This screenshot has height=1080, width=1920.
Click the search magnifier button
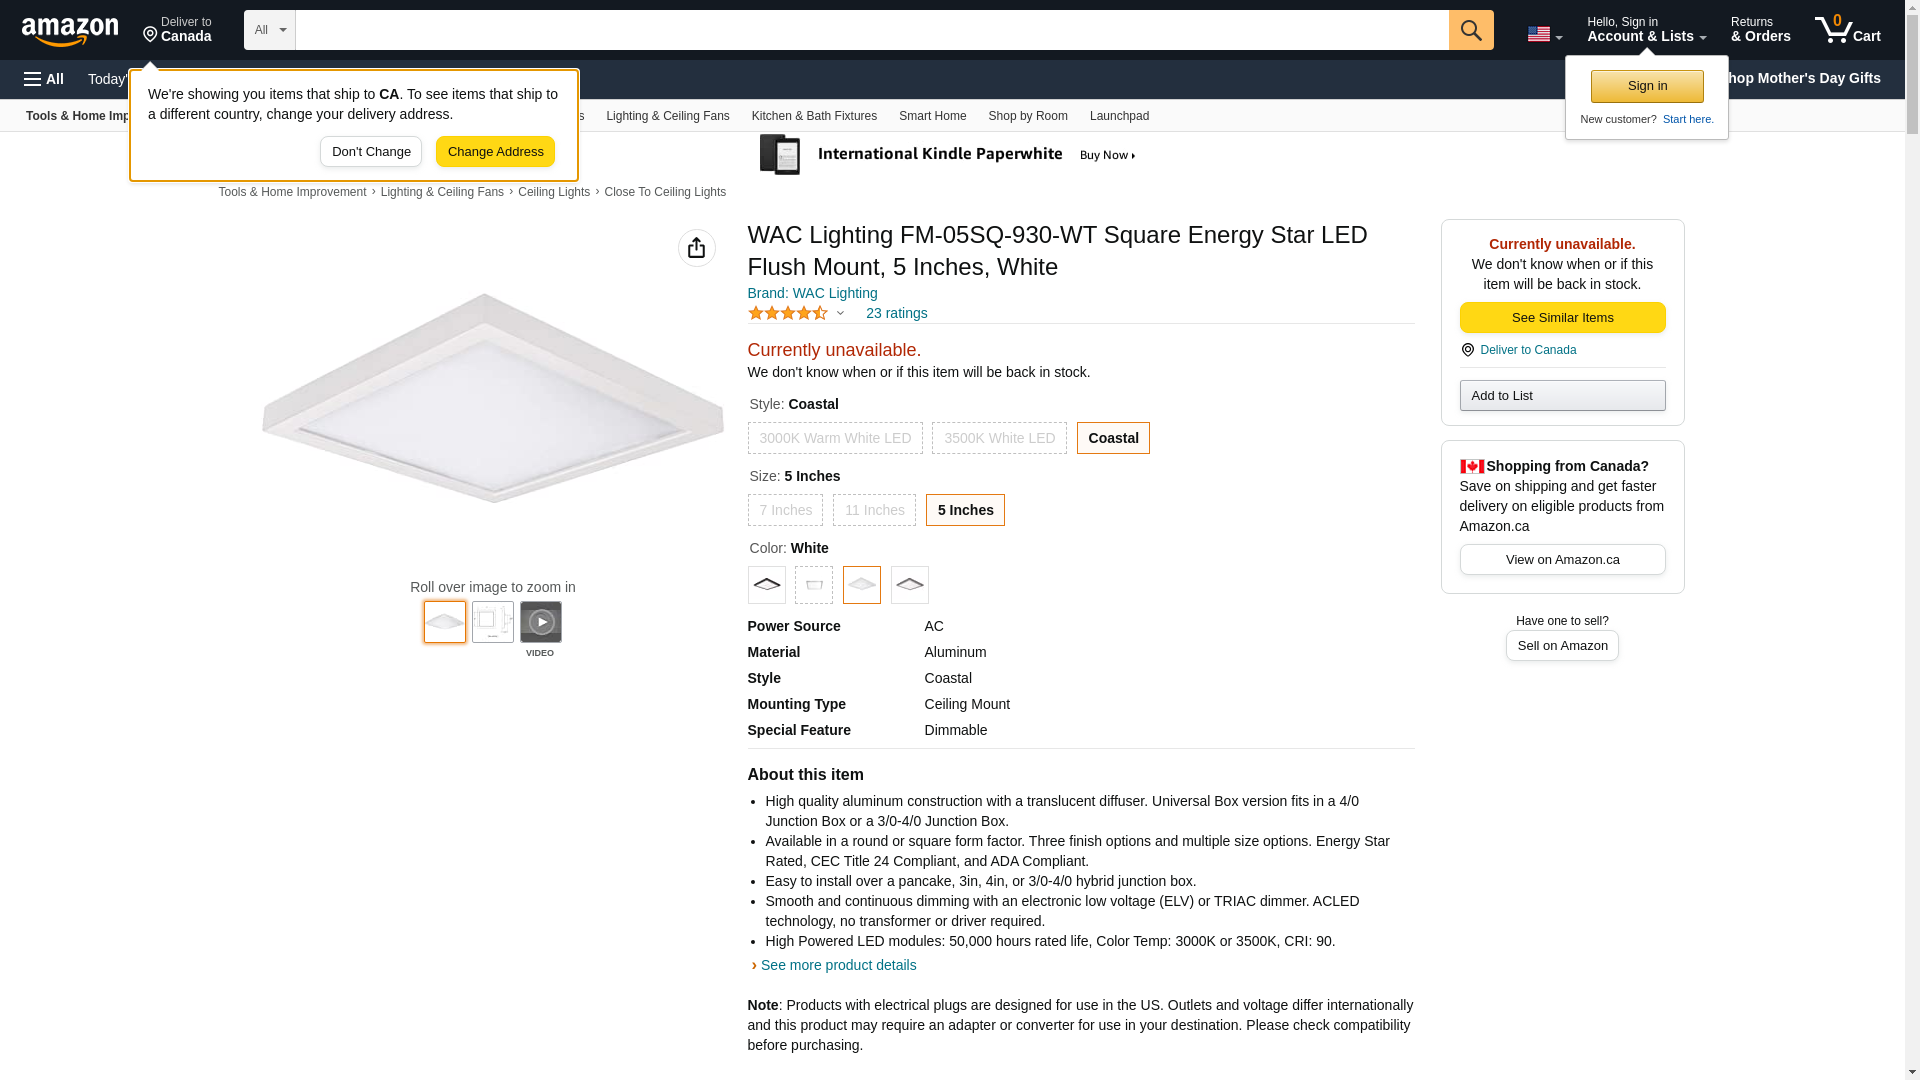(x=1470, y=30)
